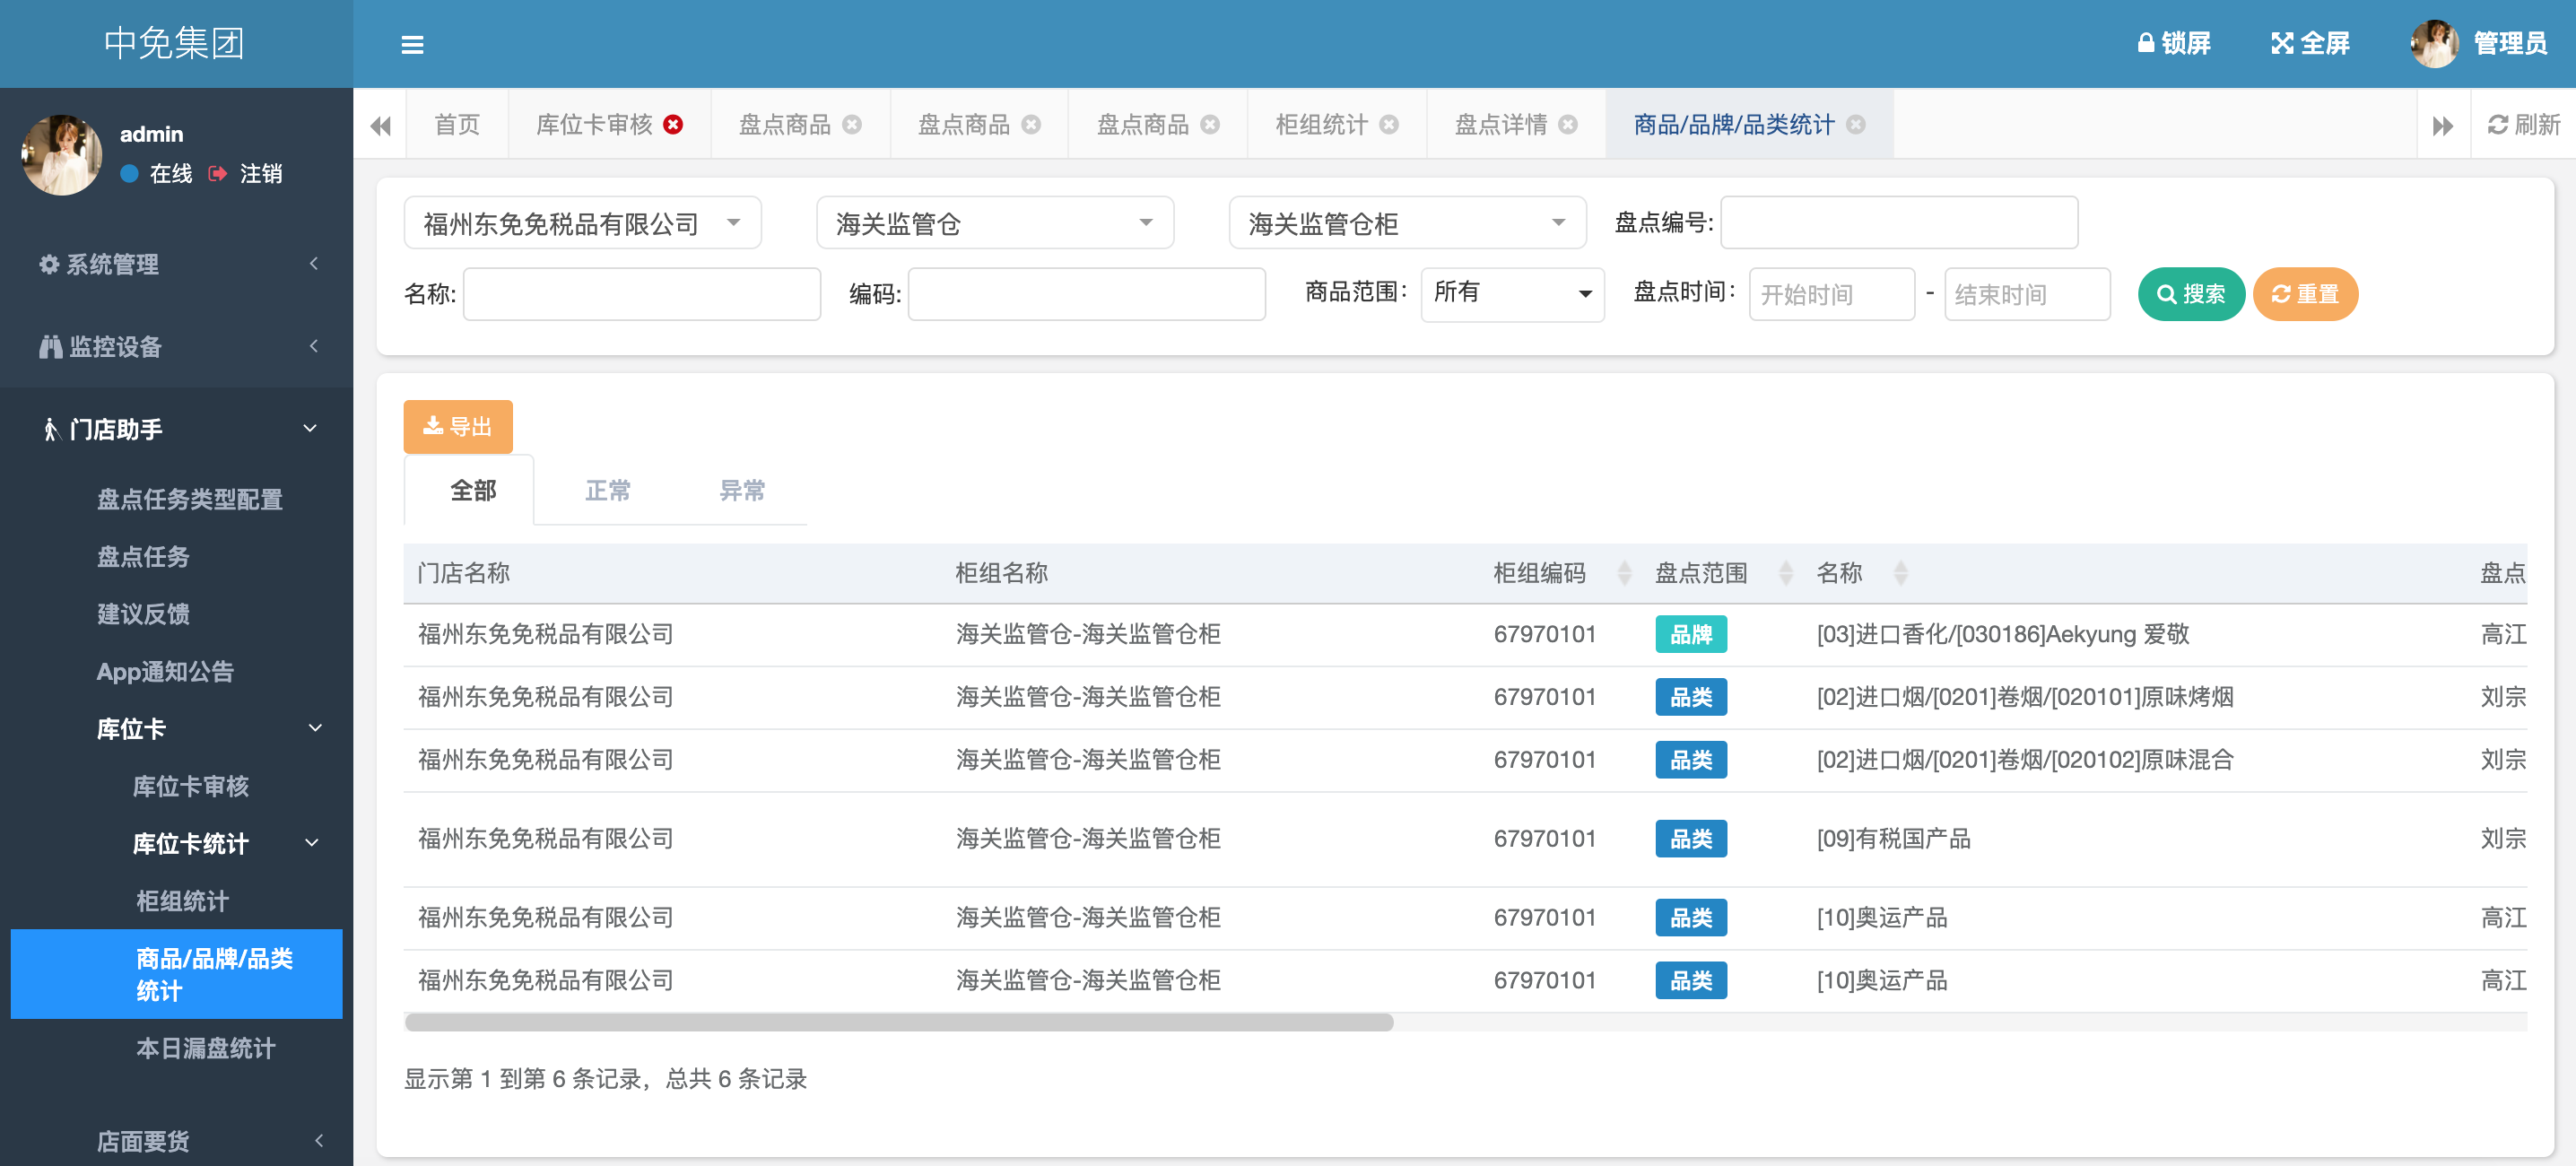The width and height of the screenshot is (2576, 1166).
Task: Click the 注销 logout icon
Action: tap(217, 174)
